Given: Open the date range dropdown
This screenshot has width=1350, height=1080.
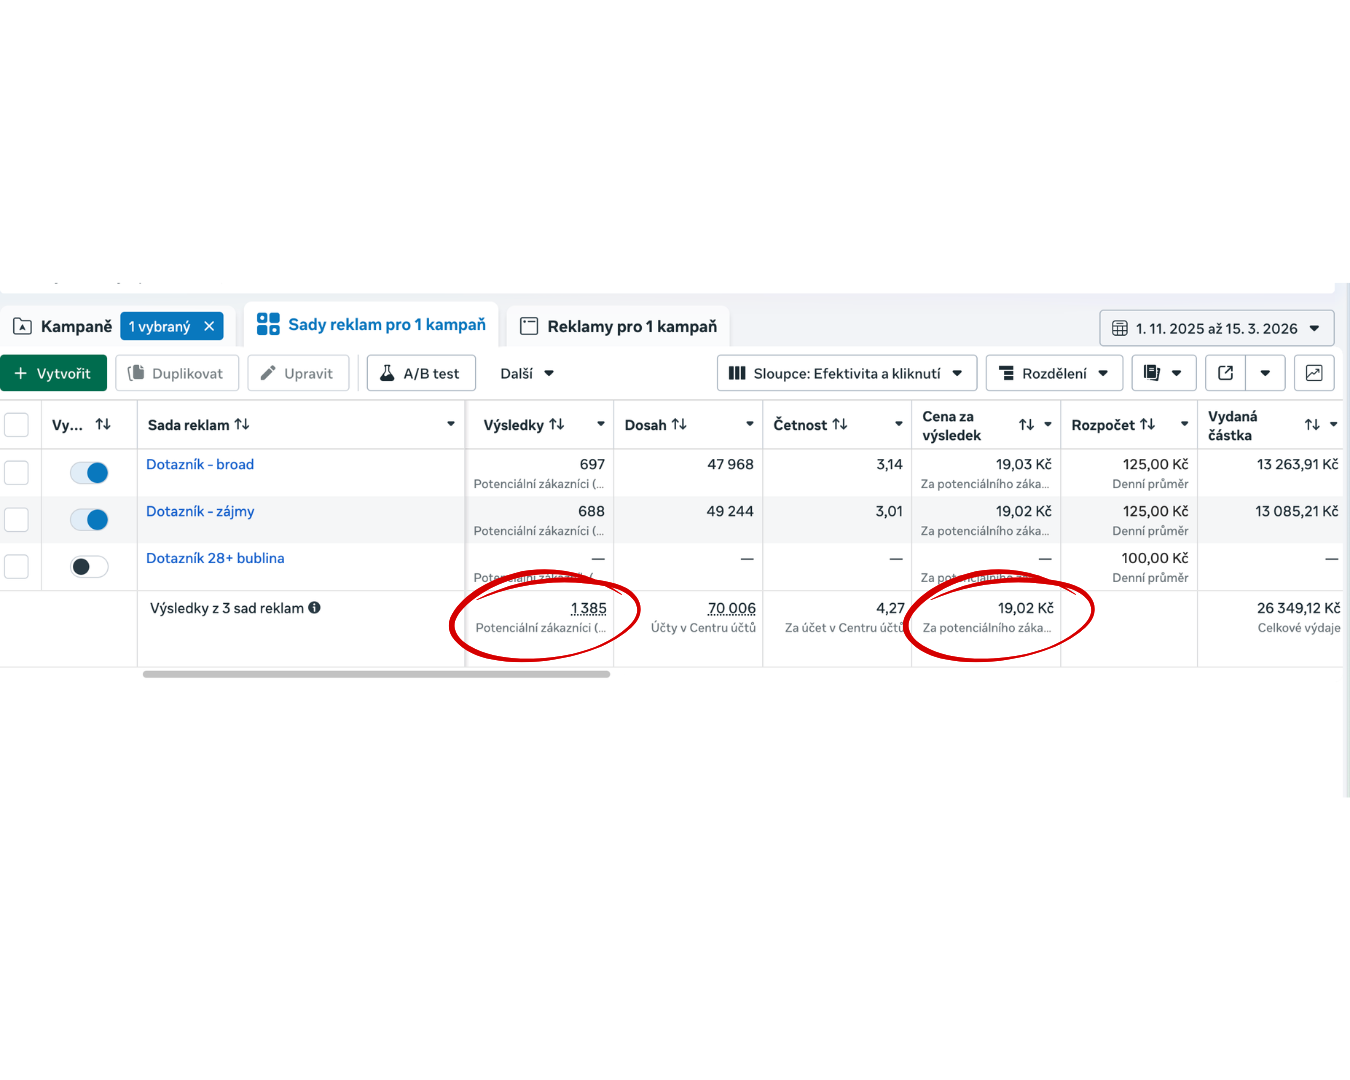Looking at the screenshot, I should point(1216,328).
